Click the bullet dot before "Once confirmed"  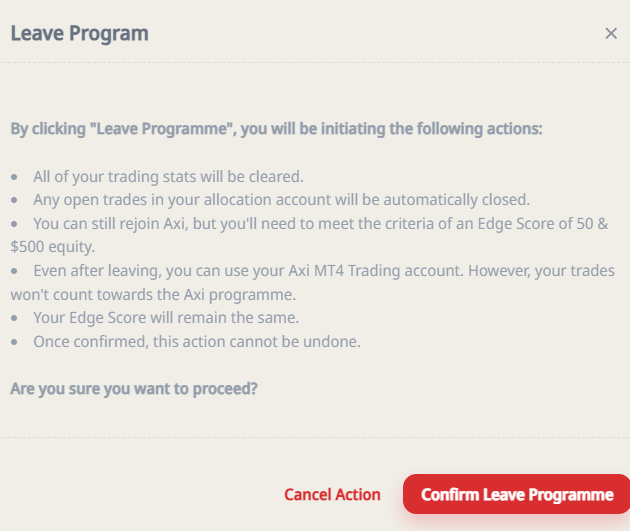pyautogui.click(x=14, y=343)
